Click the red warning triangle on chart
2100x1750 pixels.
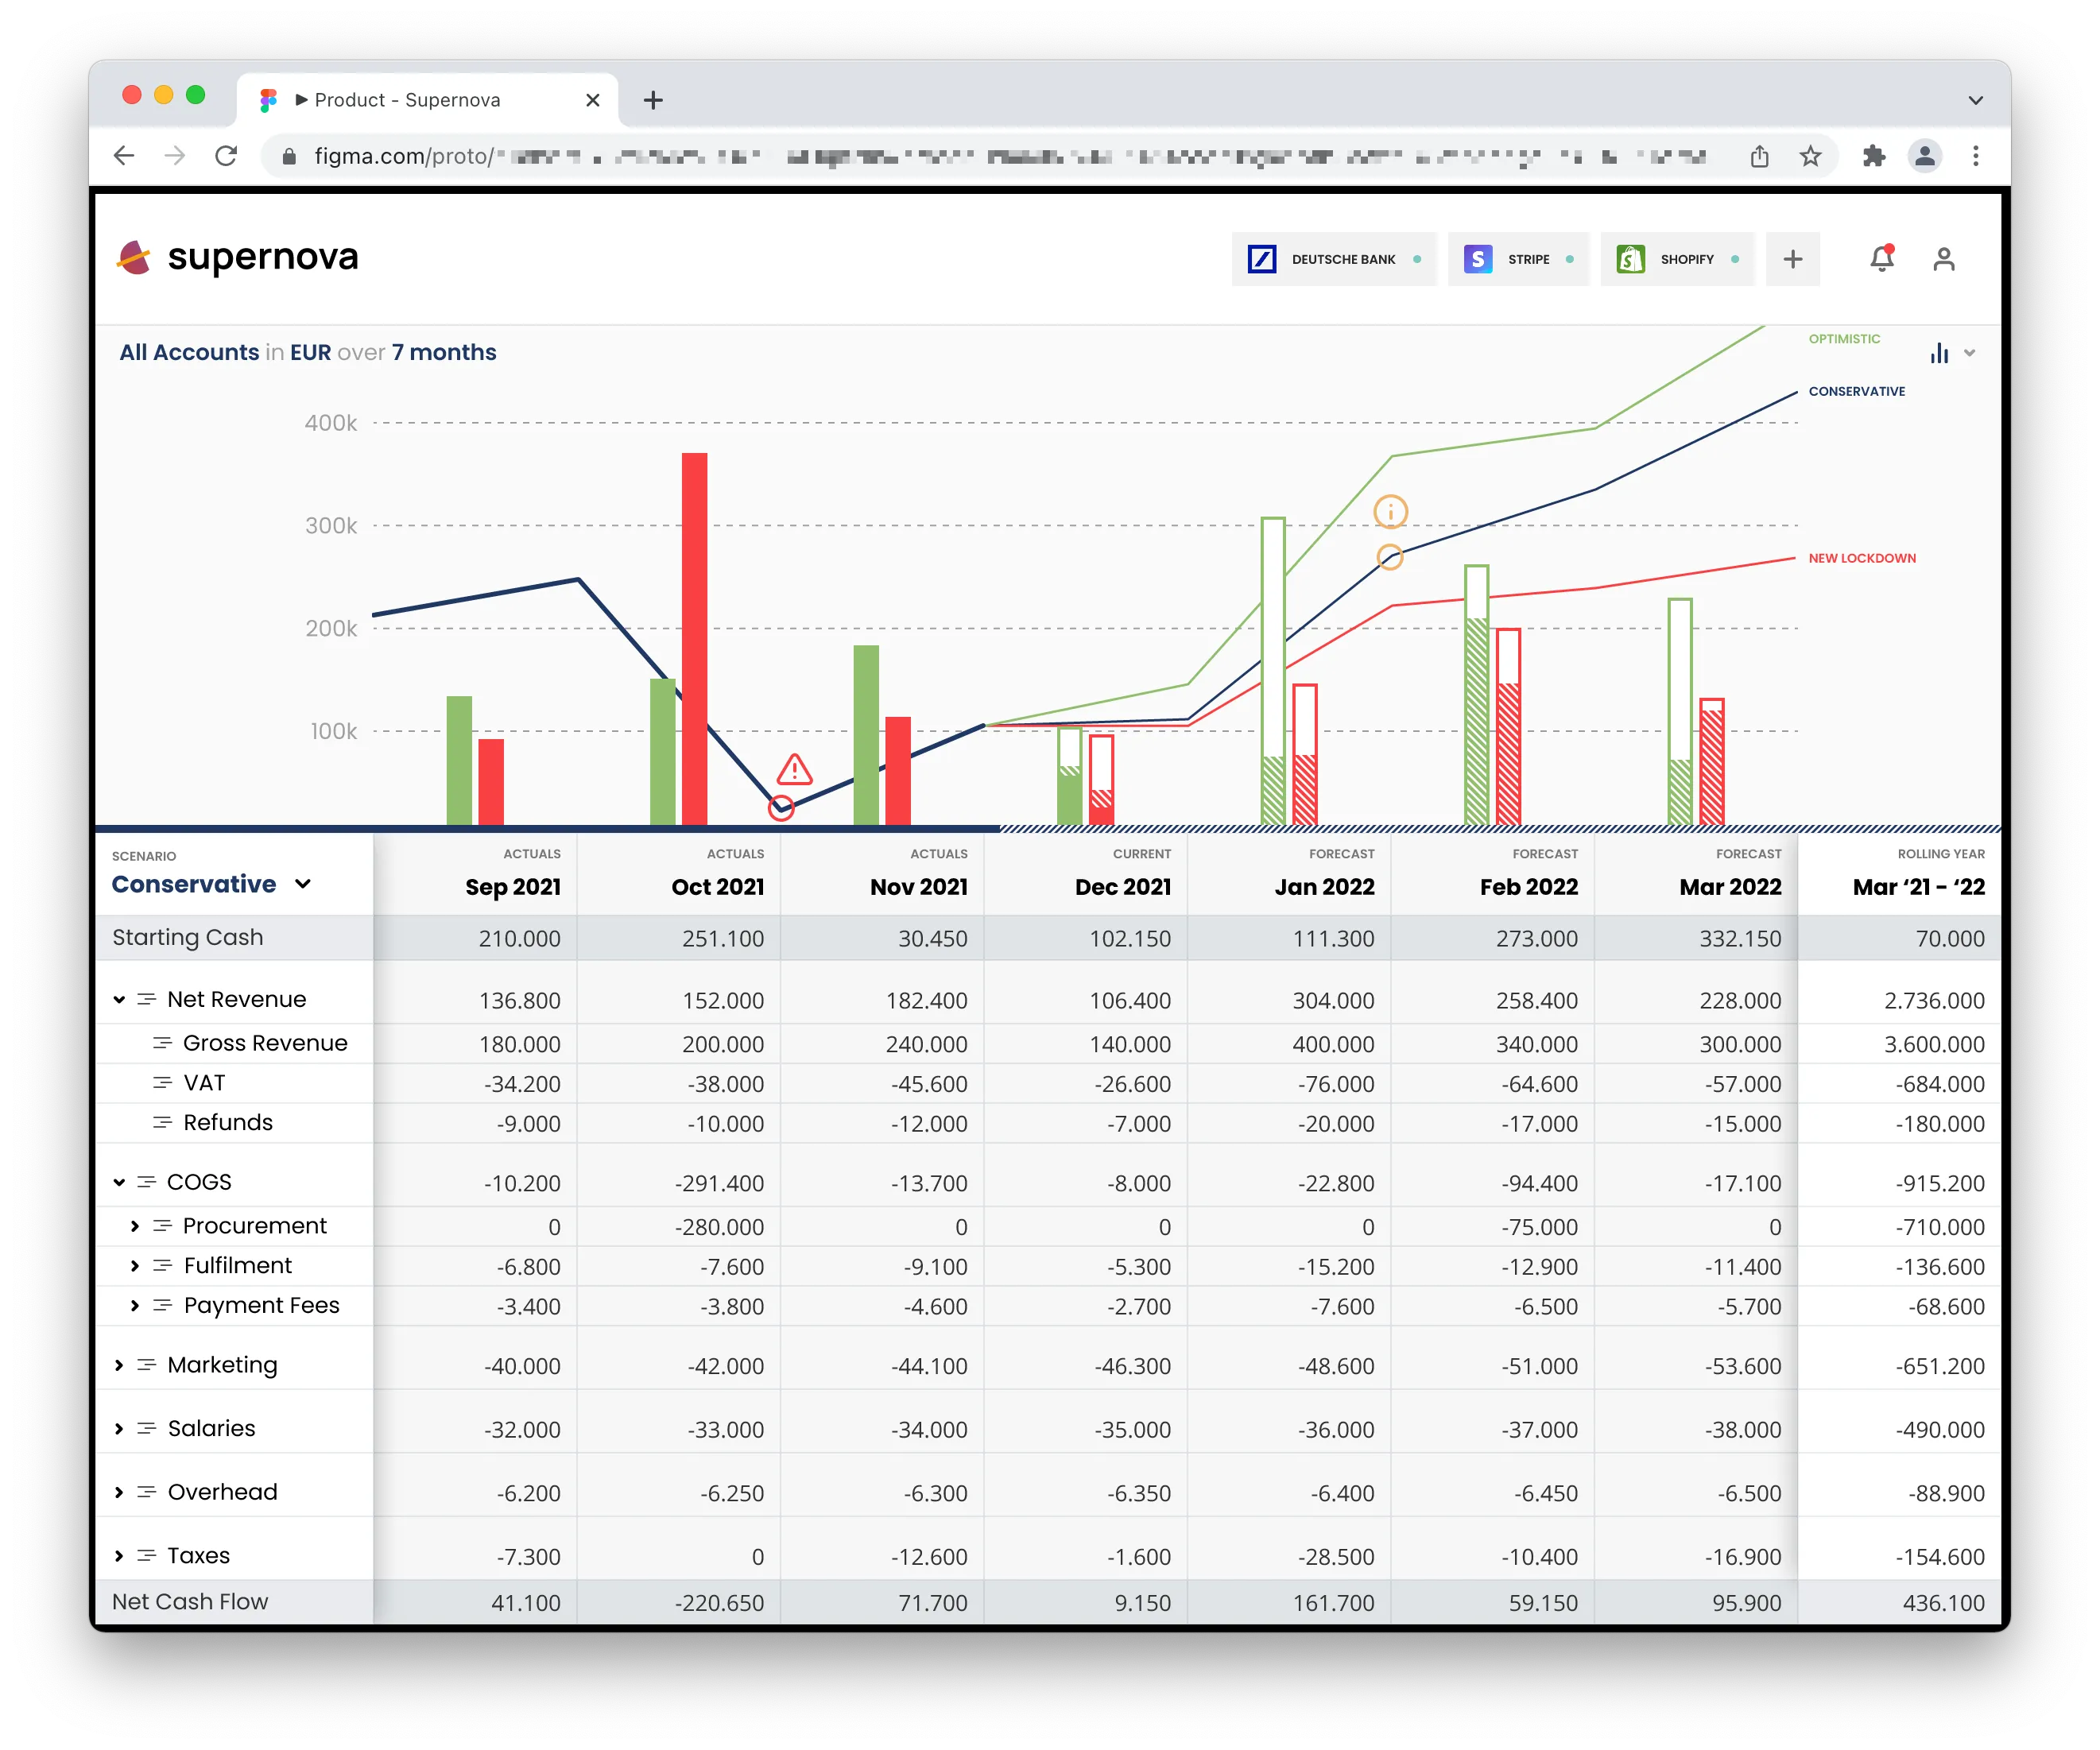click(x=794, y=770)
